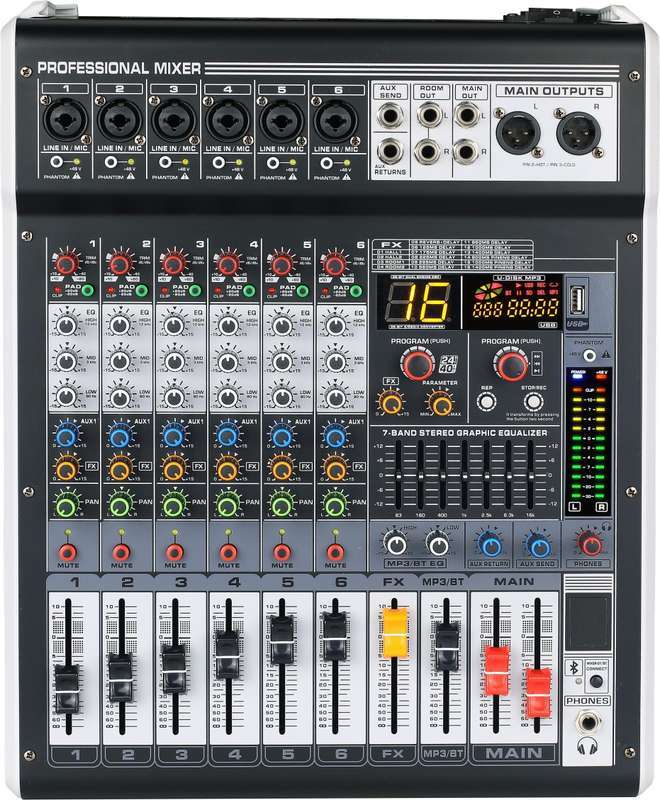Image resolution: width=660 pixels, height=800 pixels.
Task: Click the channel 3 orange FX knob
Action: pyautogui.click(x=174, y=470)
